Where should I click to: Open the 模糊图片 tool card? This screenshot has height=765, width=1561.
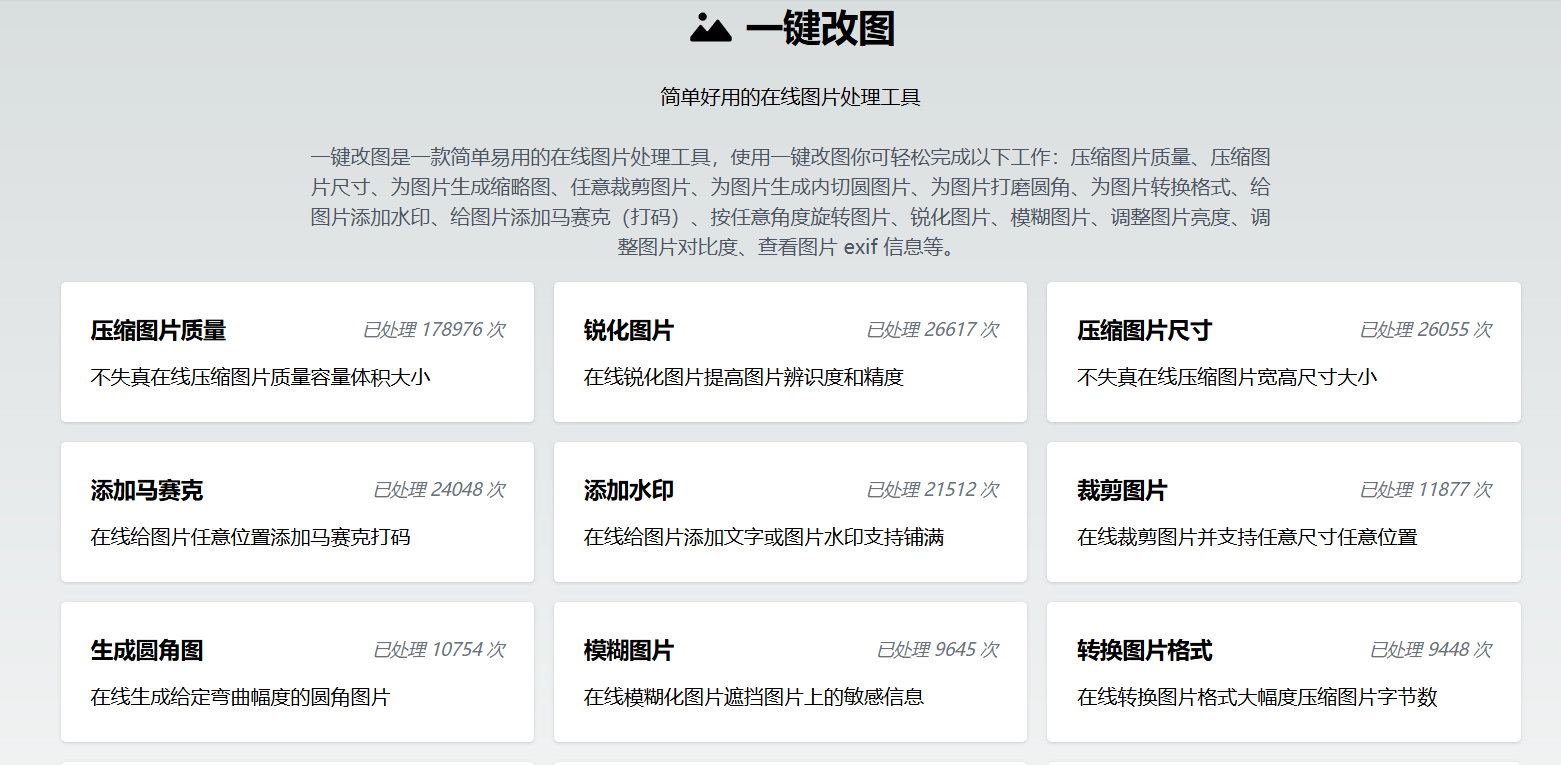coord(790,672)
